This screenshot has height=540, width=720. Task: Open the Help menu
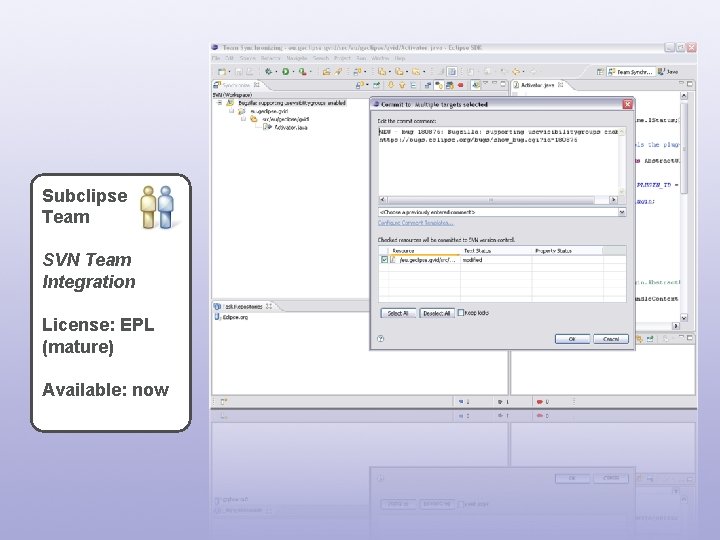(x=400, y=58)
